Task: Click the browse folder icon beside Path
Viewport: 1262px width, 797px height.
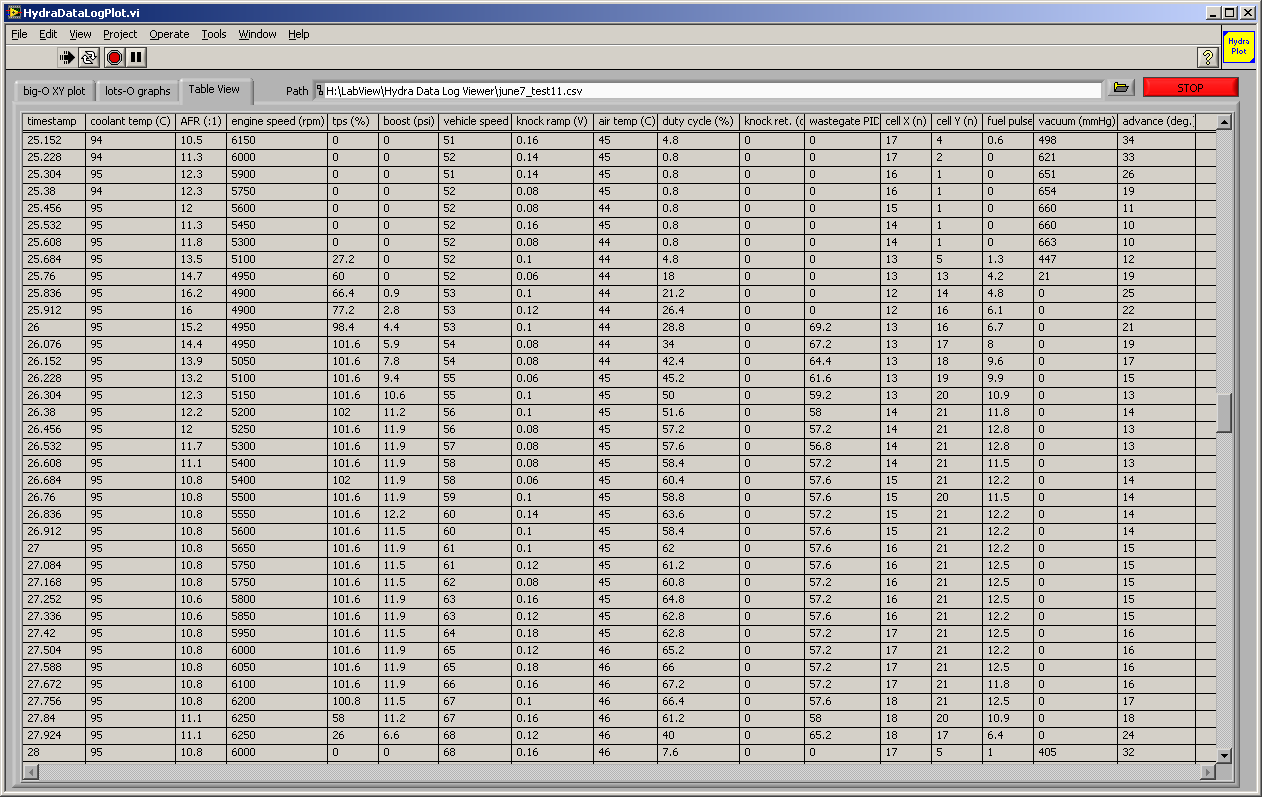Action: (1121, 88)
